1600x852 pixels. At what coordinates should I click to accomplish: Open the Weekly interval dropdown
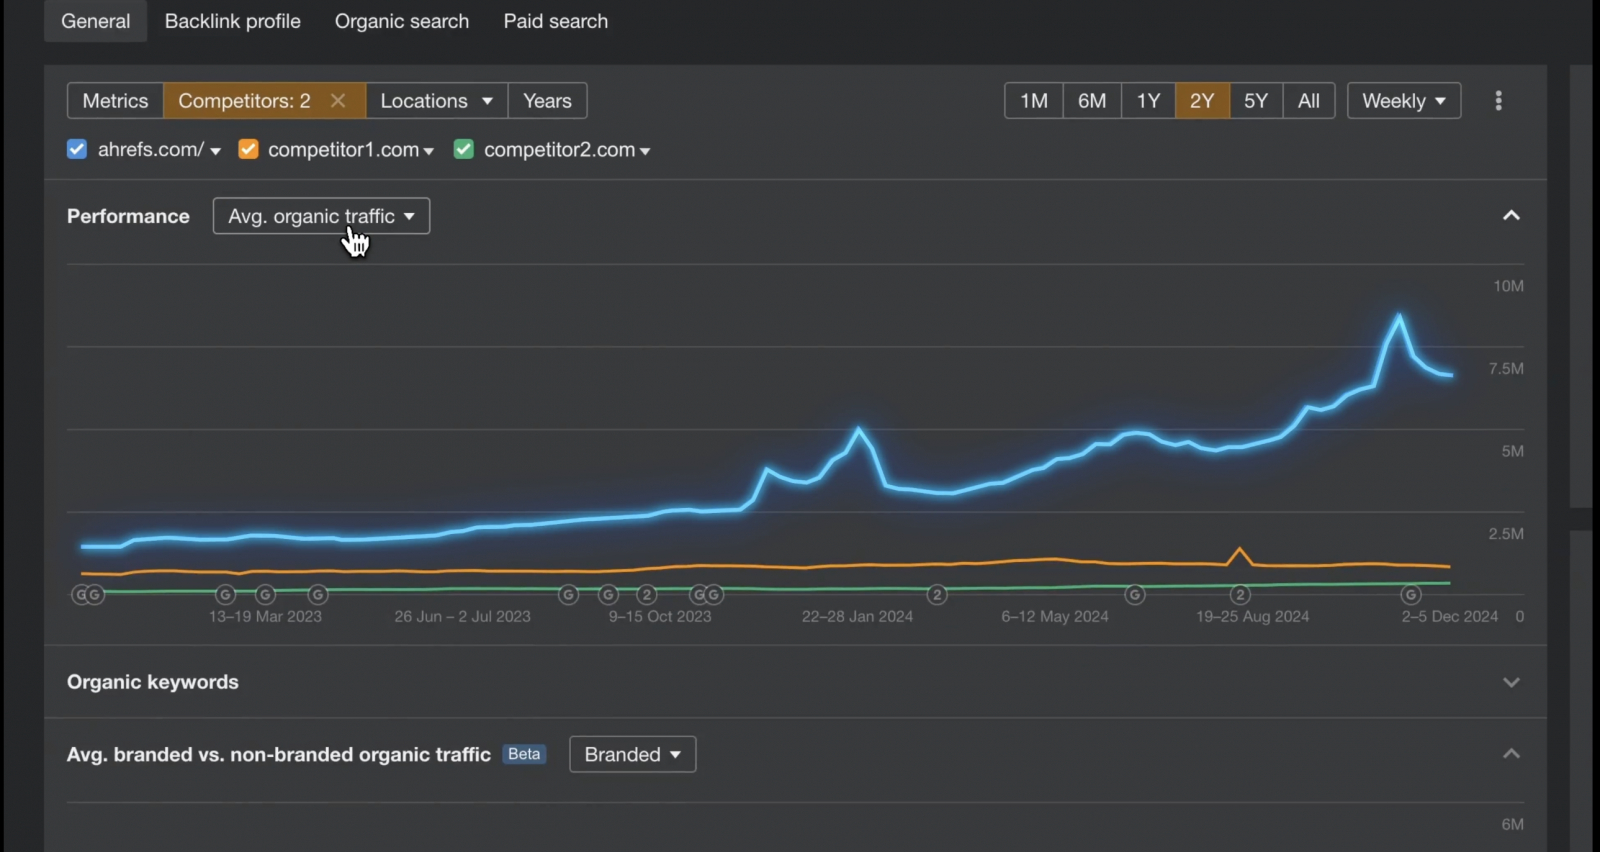(1403, 101)
